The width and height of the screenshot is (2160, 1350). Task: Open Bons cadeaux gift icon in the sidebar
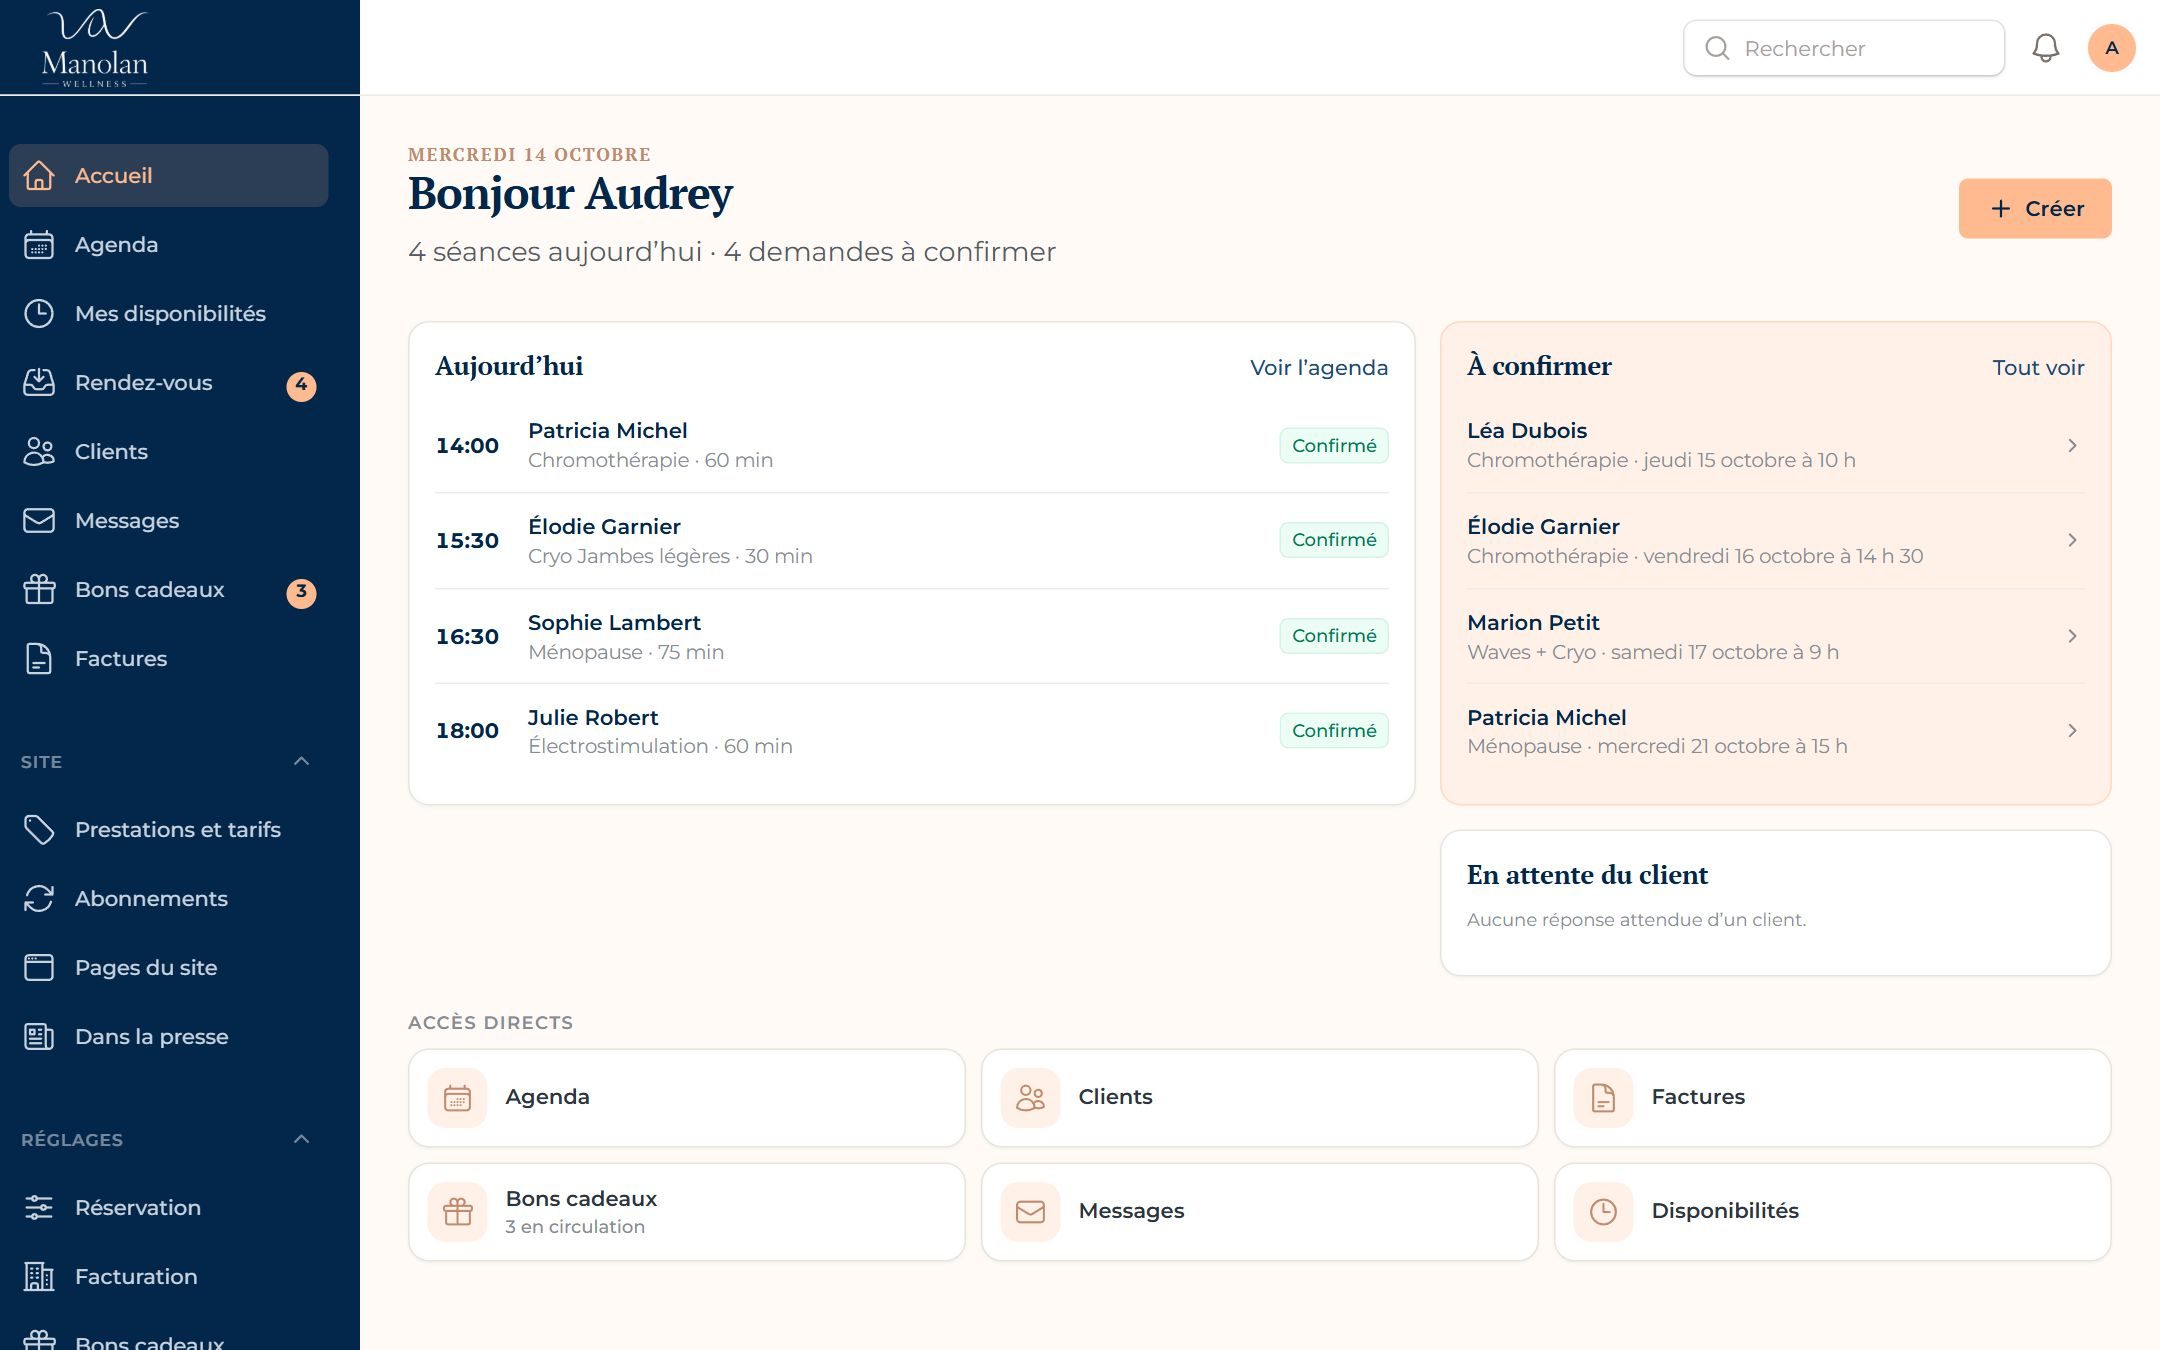(x=39, y=590)
